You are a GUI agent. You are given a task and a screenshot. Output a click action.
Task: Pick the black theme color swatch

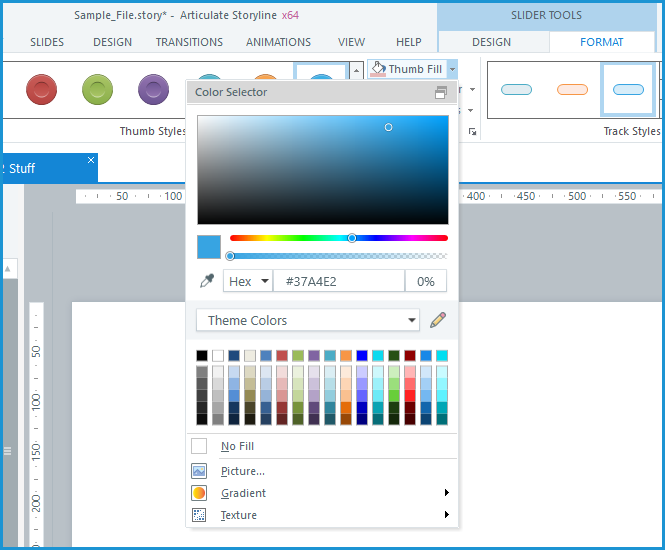point(202,355)
